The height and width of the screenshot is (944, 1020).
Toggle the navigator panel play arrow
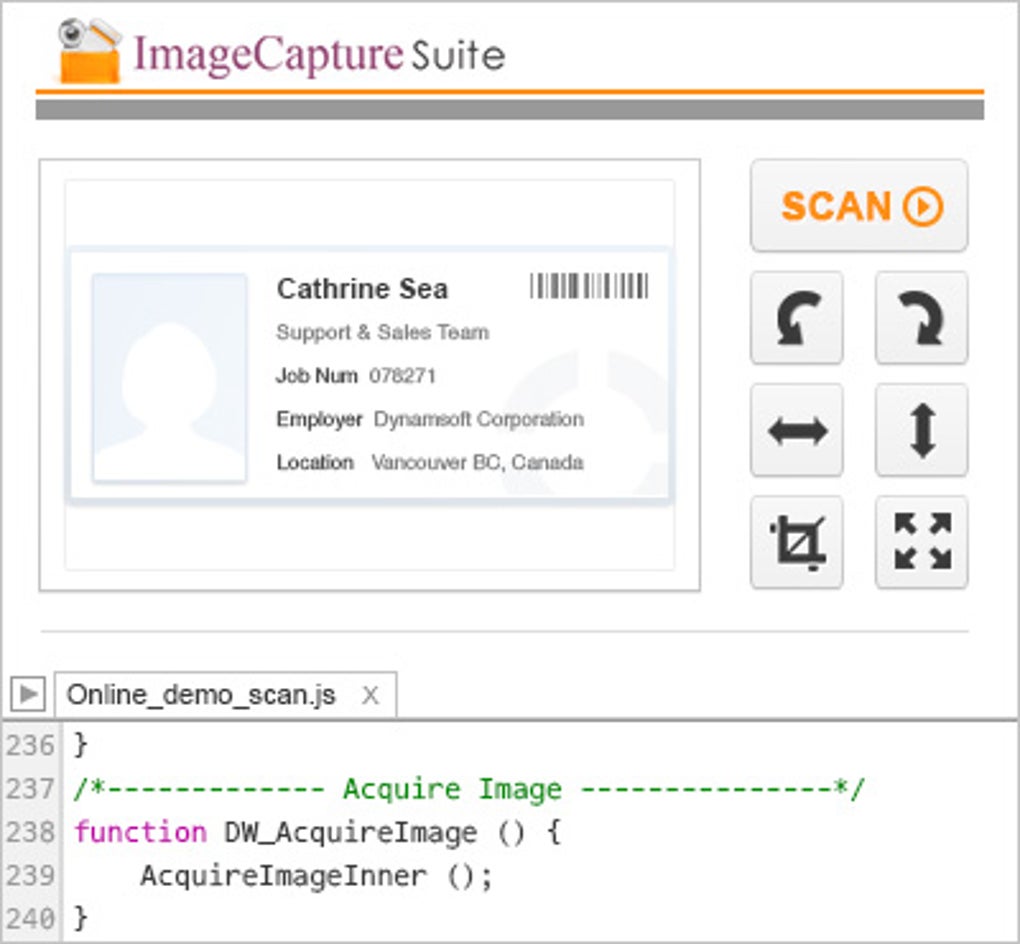(x=28, y=694)
